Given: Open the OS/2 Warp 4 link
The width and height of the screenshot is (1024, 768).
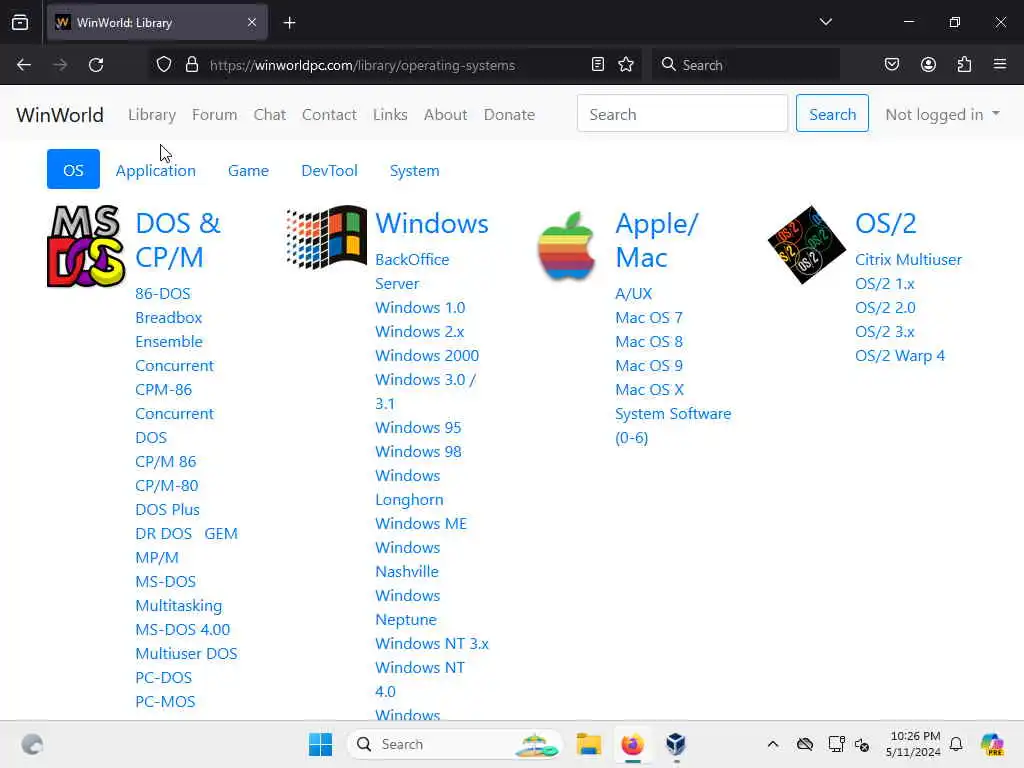Looking at the screenshot, I should [x=900, y=355].
